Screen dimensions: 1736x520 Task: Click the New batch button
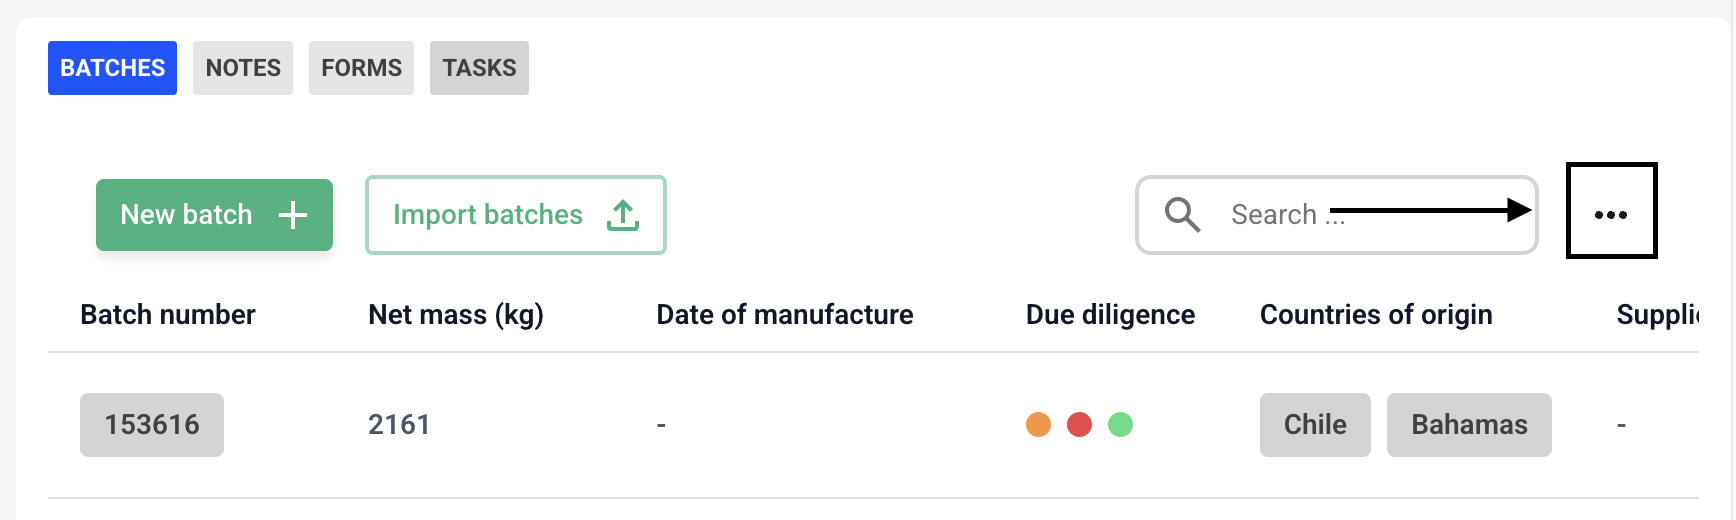pos(214,215)
